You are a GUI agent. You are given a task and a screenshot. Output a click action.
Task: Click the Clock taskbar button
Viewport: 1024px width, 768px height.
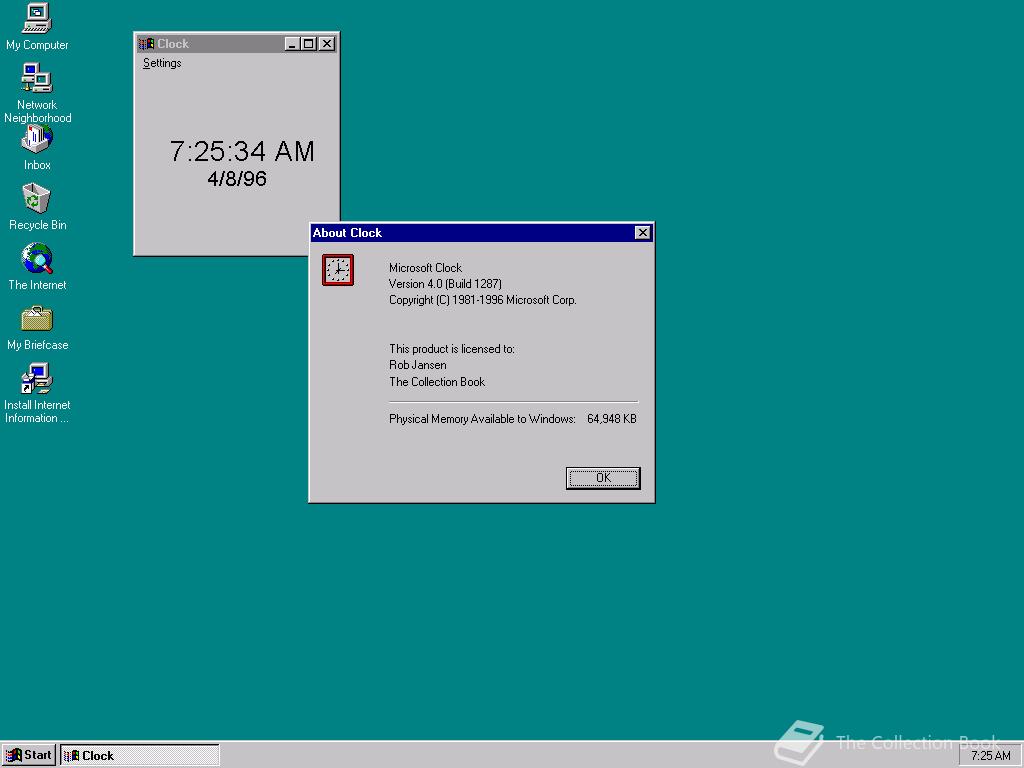140,756
